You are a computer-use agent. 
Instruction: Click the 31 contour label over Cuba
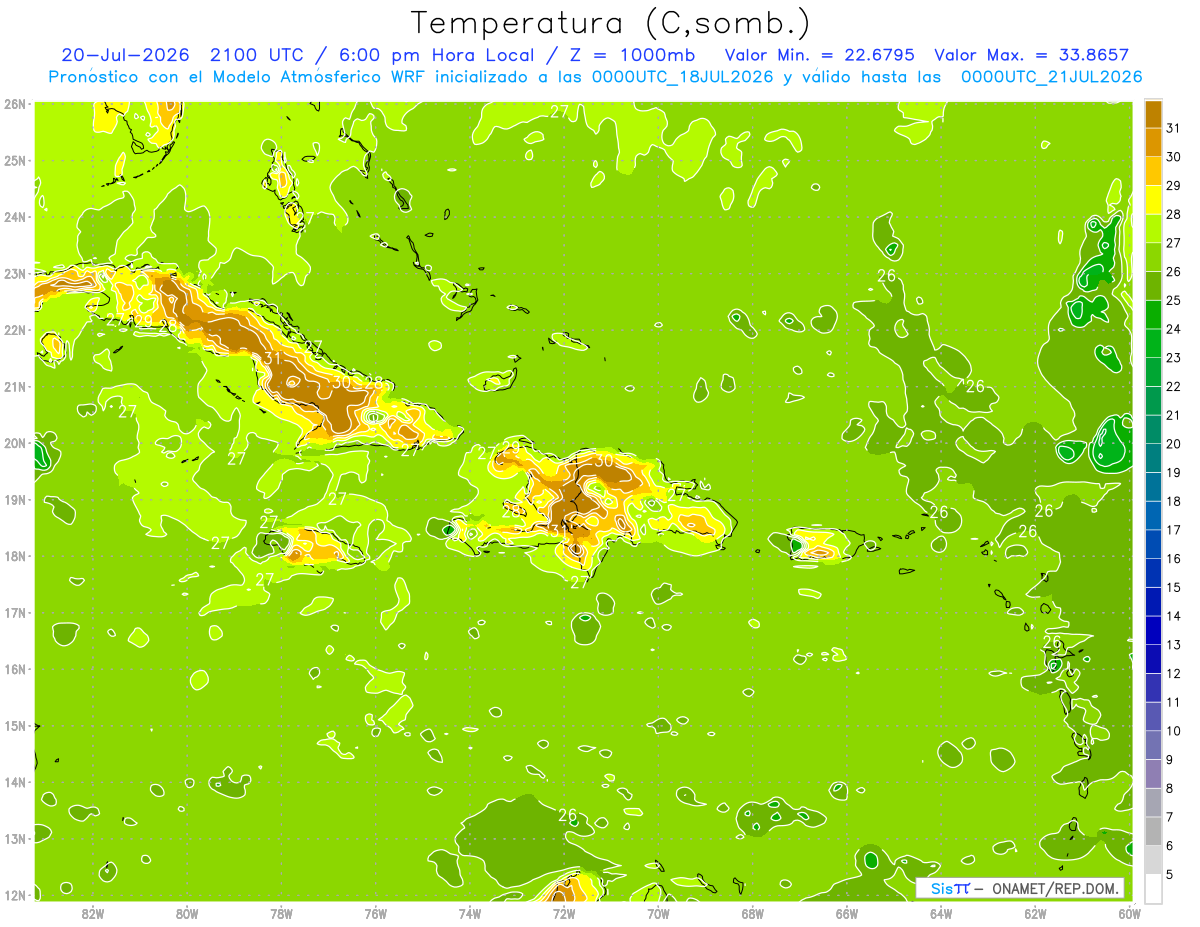point(273,359)
